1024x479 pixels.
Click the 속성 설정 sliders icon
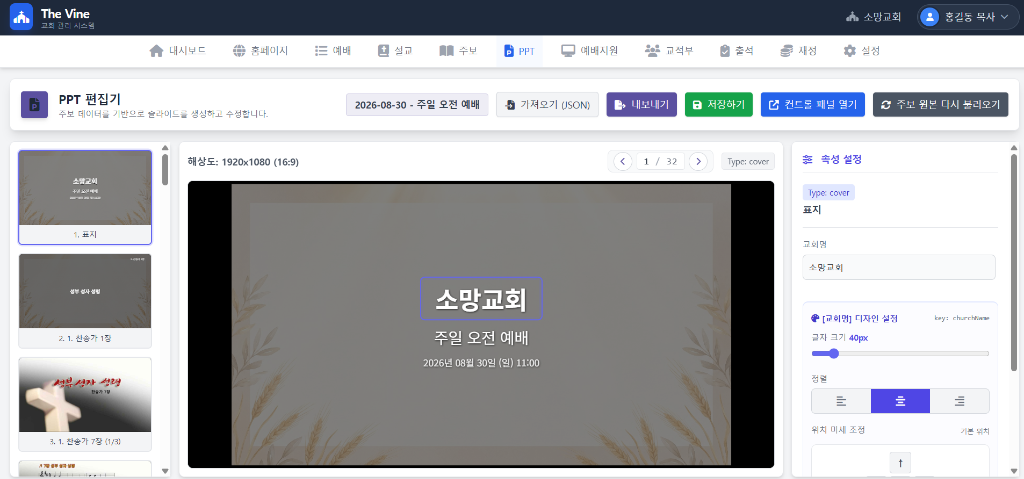click(808, 159)
